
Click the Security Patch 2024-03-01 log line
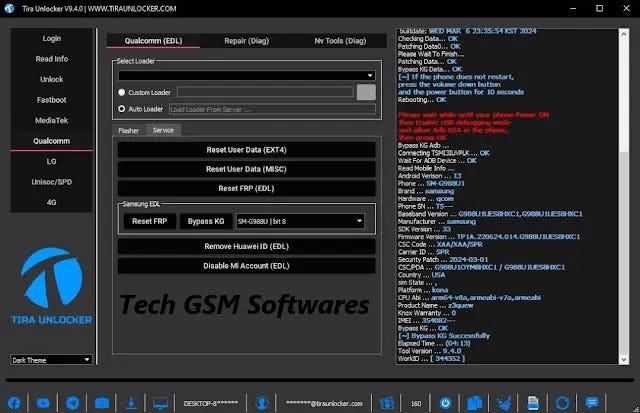[443, 260]
